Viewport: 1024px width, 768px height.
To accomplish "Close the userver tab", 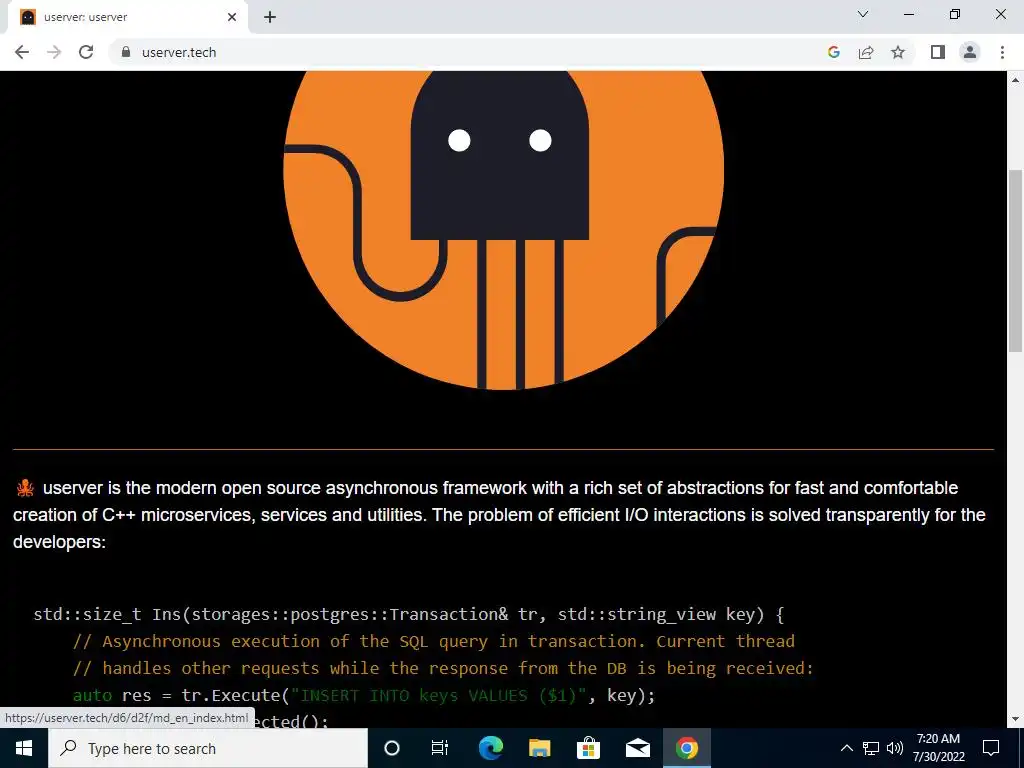I will (x=232, y=17).
